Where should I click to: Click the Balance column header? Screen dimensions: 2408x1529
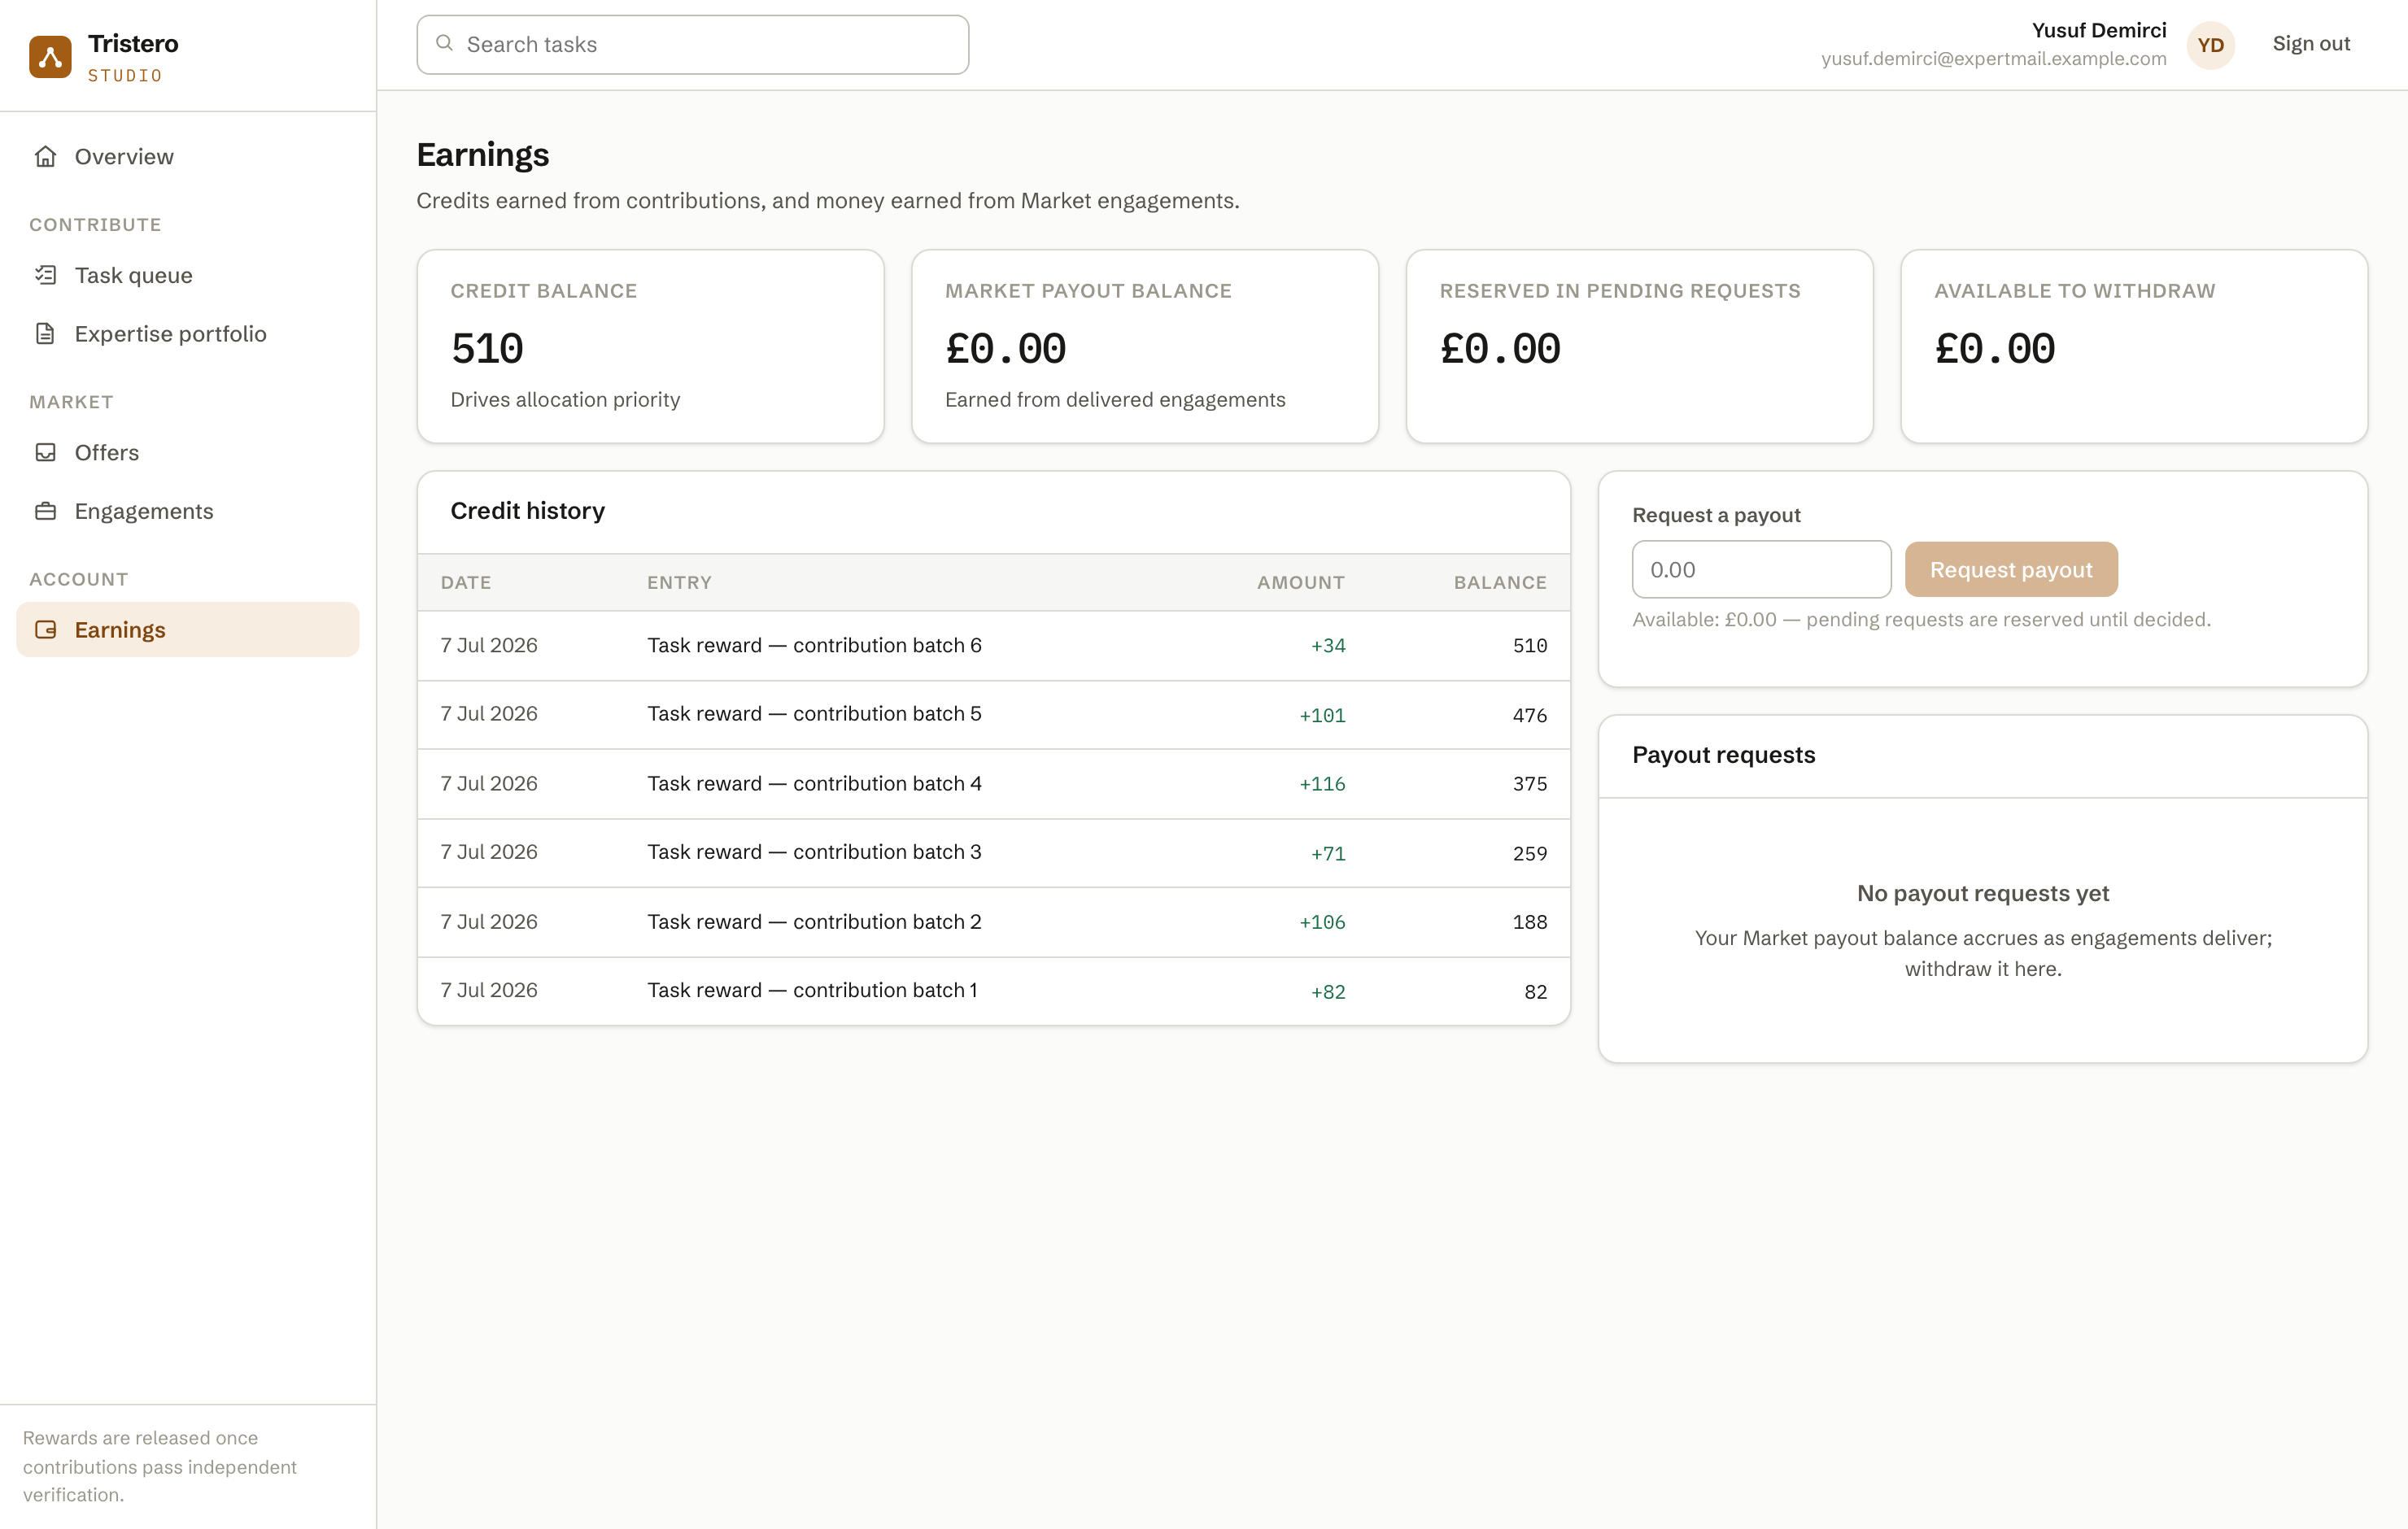click(x=1499, y=582)
